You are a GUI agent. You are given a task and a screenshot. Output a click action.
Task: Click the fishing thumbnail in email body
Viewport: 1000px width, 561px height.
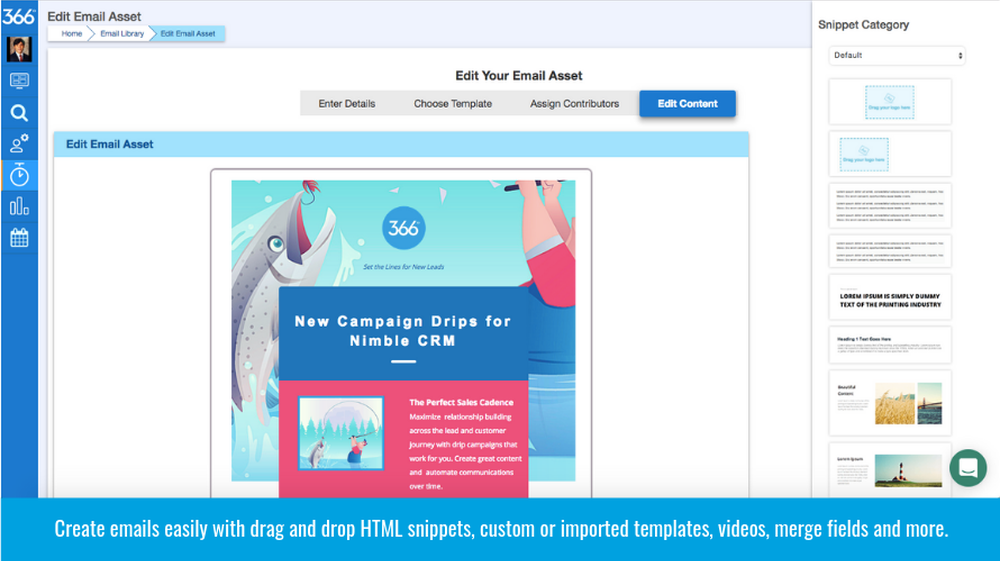click(x=341, y=433)
